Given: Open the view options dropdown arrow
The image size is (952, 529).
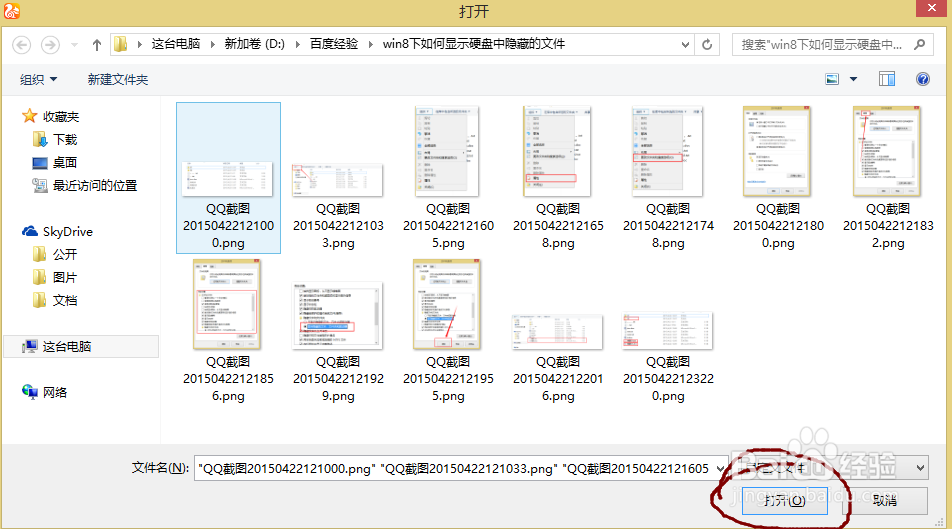Looking at the screenshot, I should (x=853, y=79).
